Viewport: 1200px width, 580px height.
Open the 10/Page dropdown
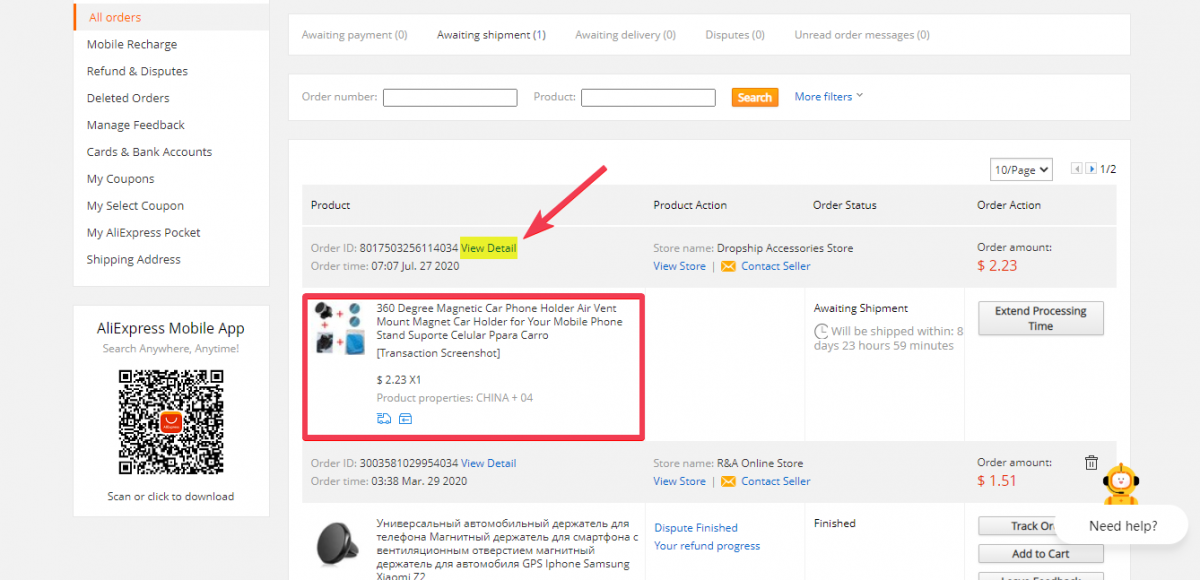click(x=1021, y=170)
